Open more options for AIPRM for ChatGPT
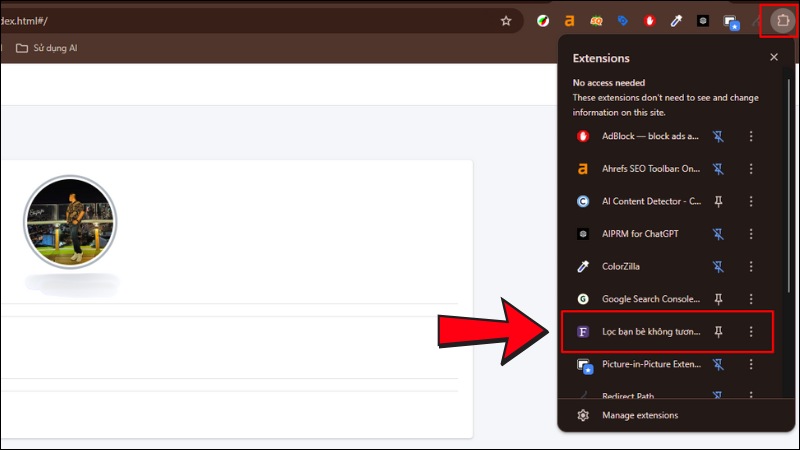800x450 pixels. (751, 234)
